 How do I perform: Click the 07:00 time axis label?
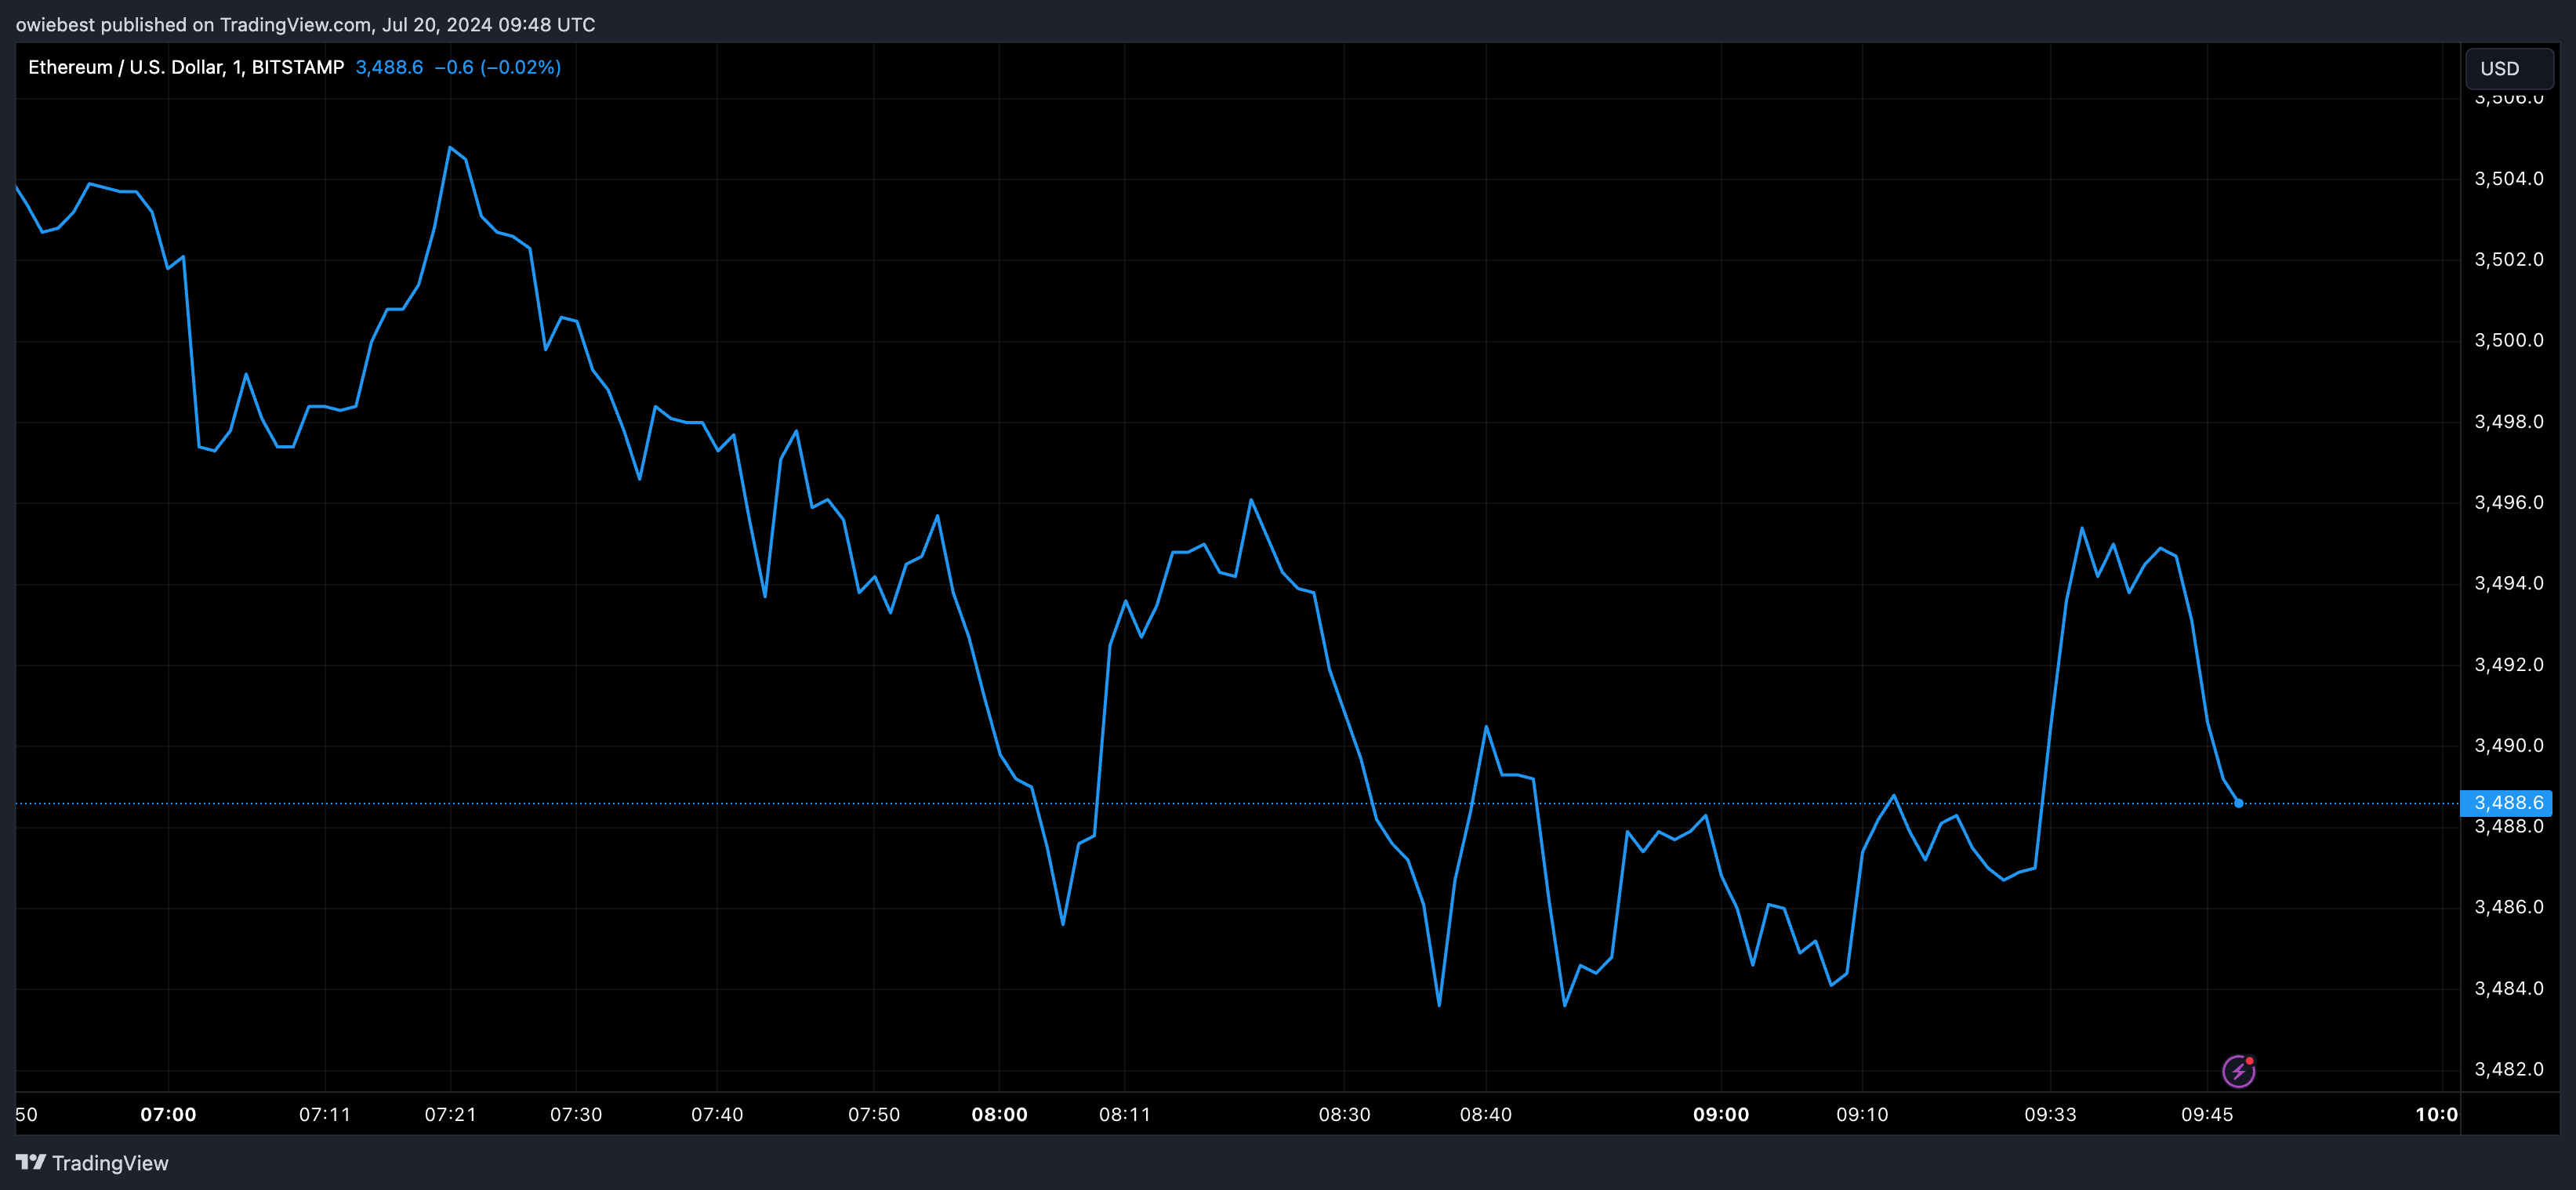pyautogui.click(x=168, y=1114)
